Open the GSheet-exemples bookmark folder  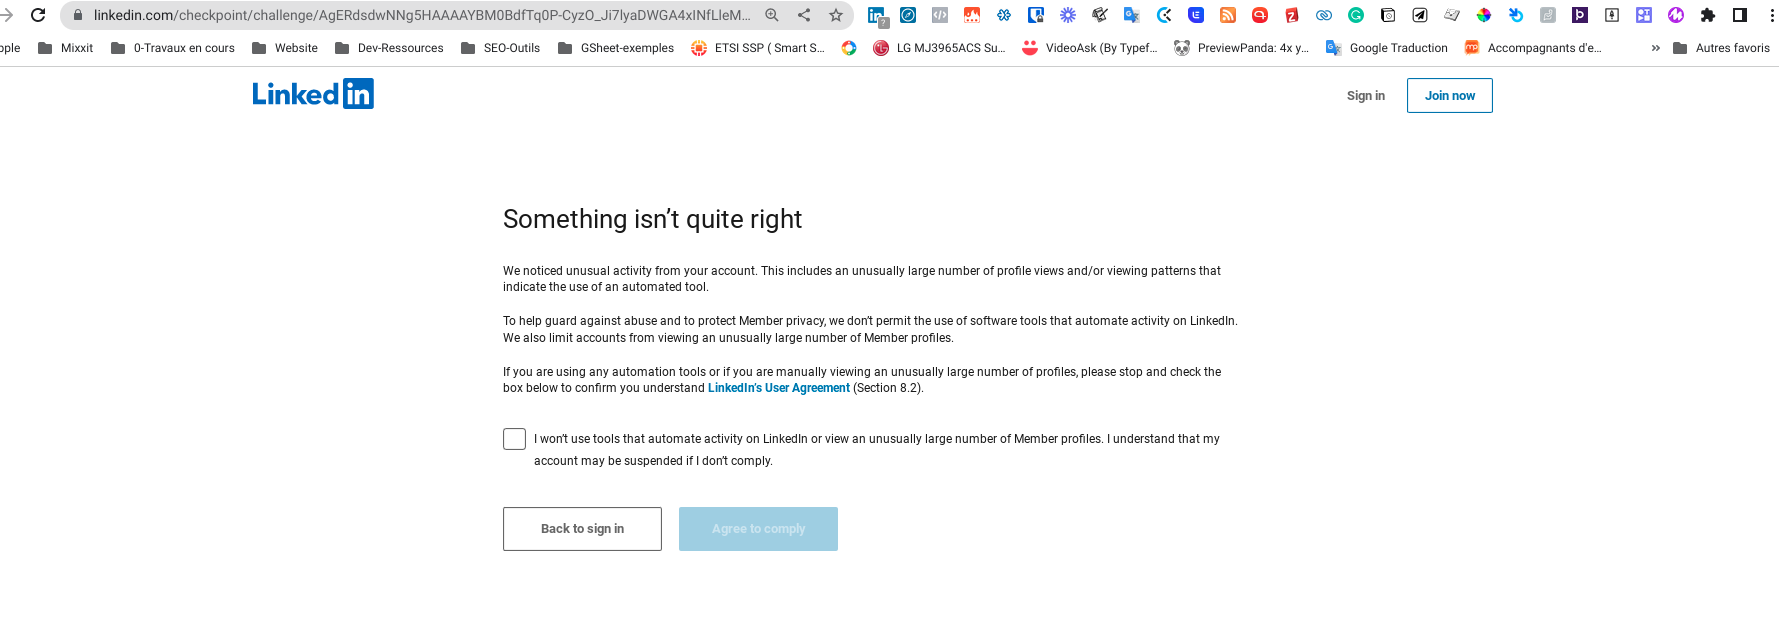616,48
